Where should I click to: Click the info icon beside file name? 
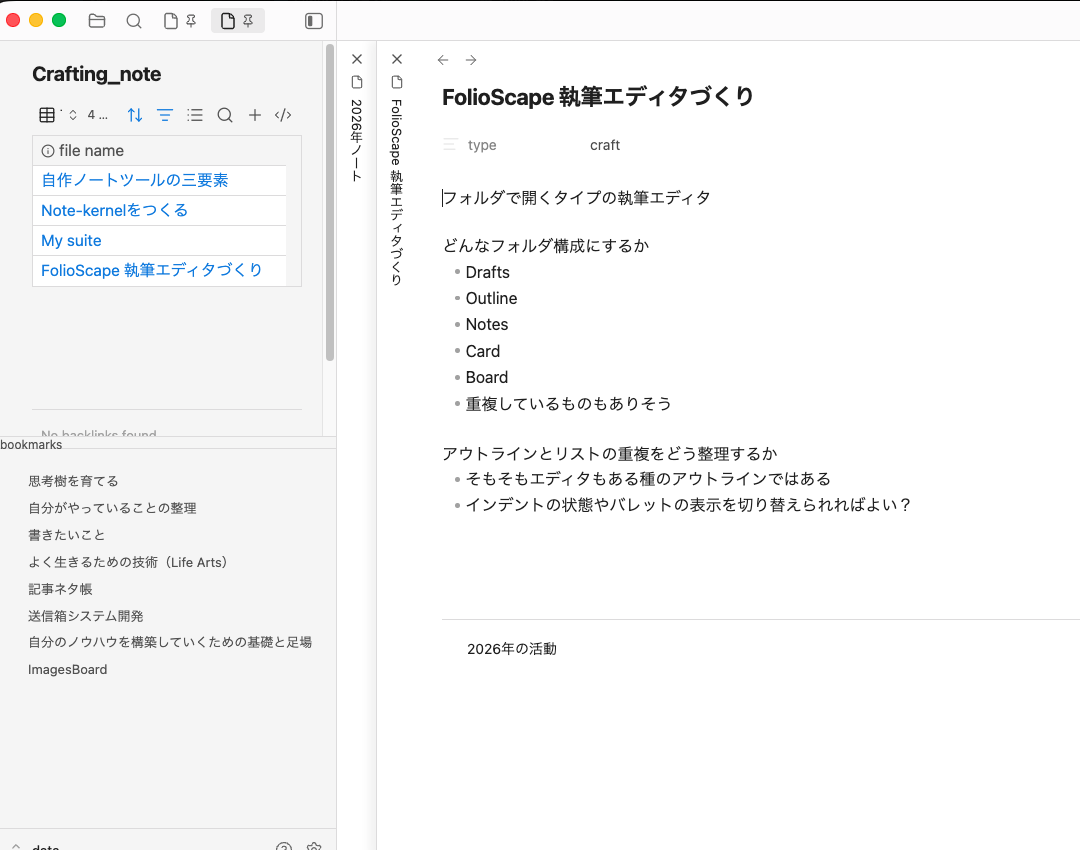pos(48,151)
